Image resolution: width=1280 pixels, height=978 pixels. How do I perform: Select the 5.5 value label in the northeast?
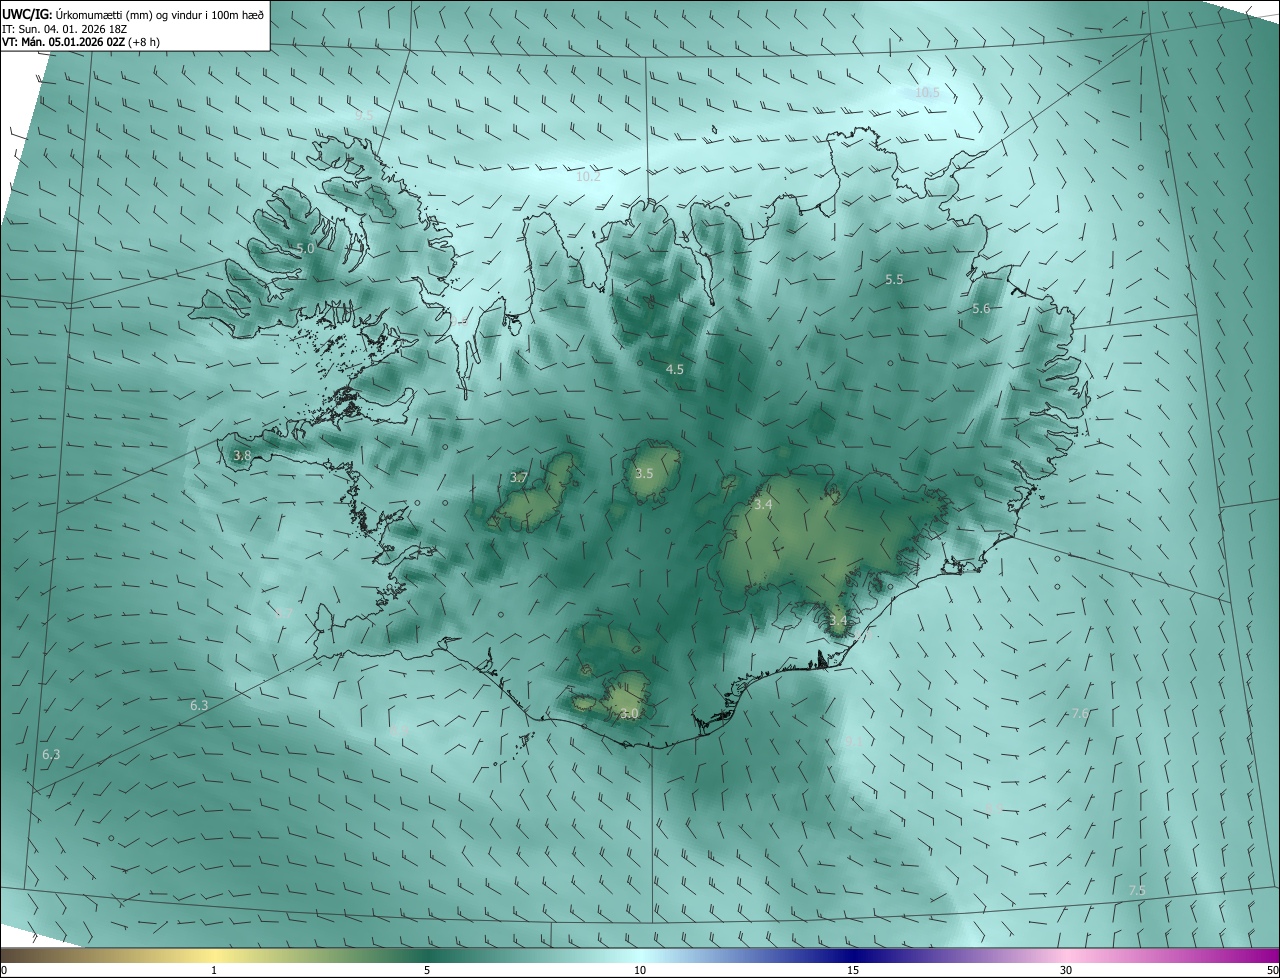894,280
